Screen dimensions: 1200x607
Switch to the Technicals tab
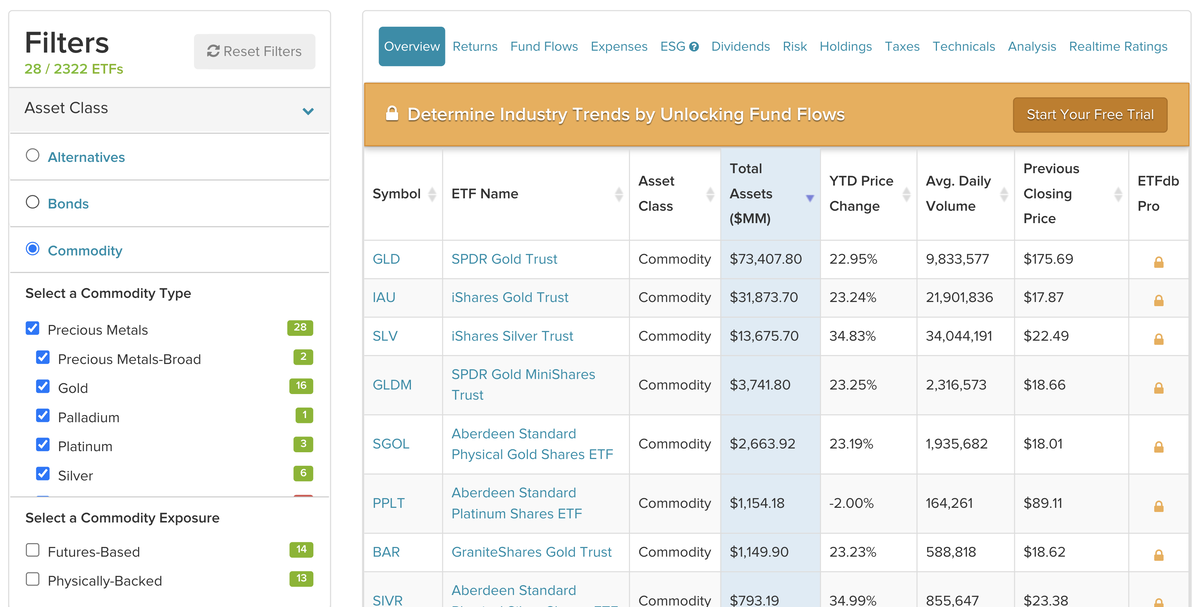pyautogui.click(x=964, y=46)
